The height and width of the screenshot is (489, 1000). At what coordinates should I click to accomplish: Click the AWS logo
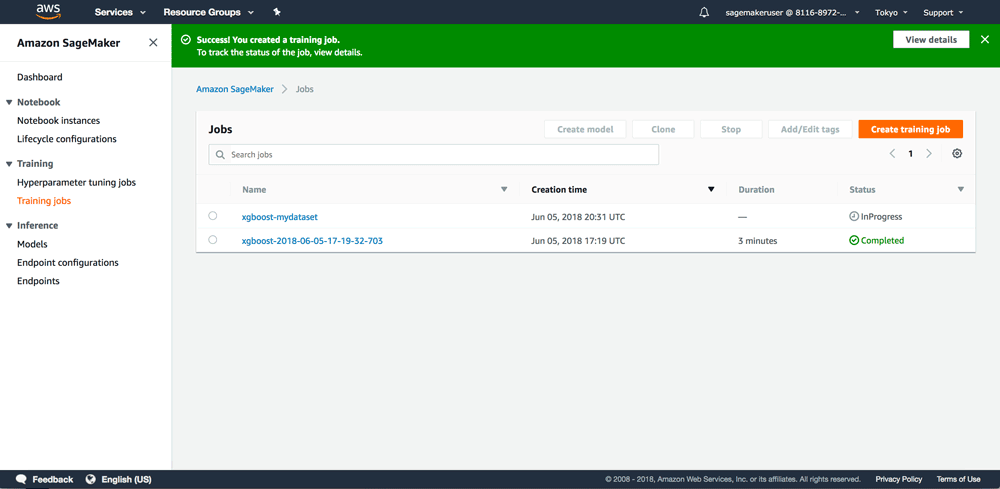click(48, 11)
